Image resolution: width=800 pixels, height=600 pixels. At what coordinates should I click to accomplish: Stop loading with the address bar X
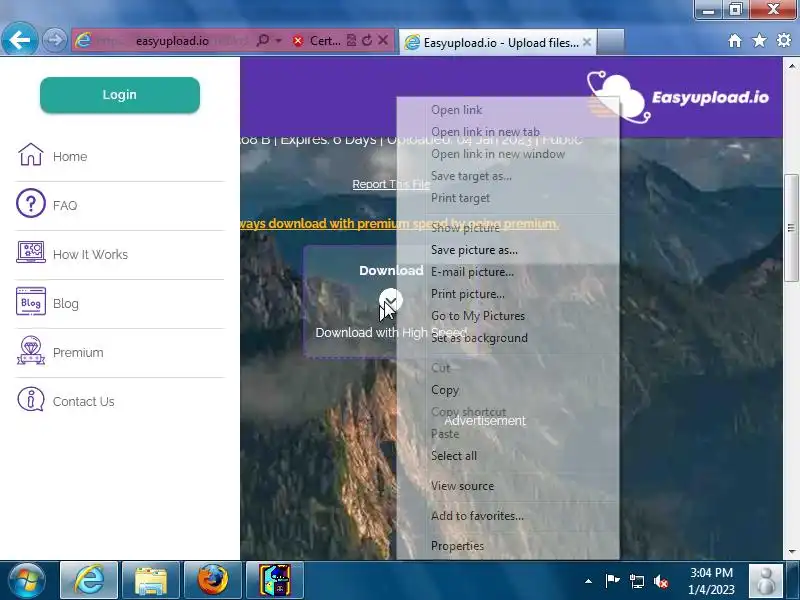point(383,40)
